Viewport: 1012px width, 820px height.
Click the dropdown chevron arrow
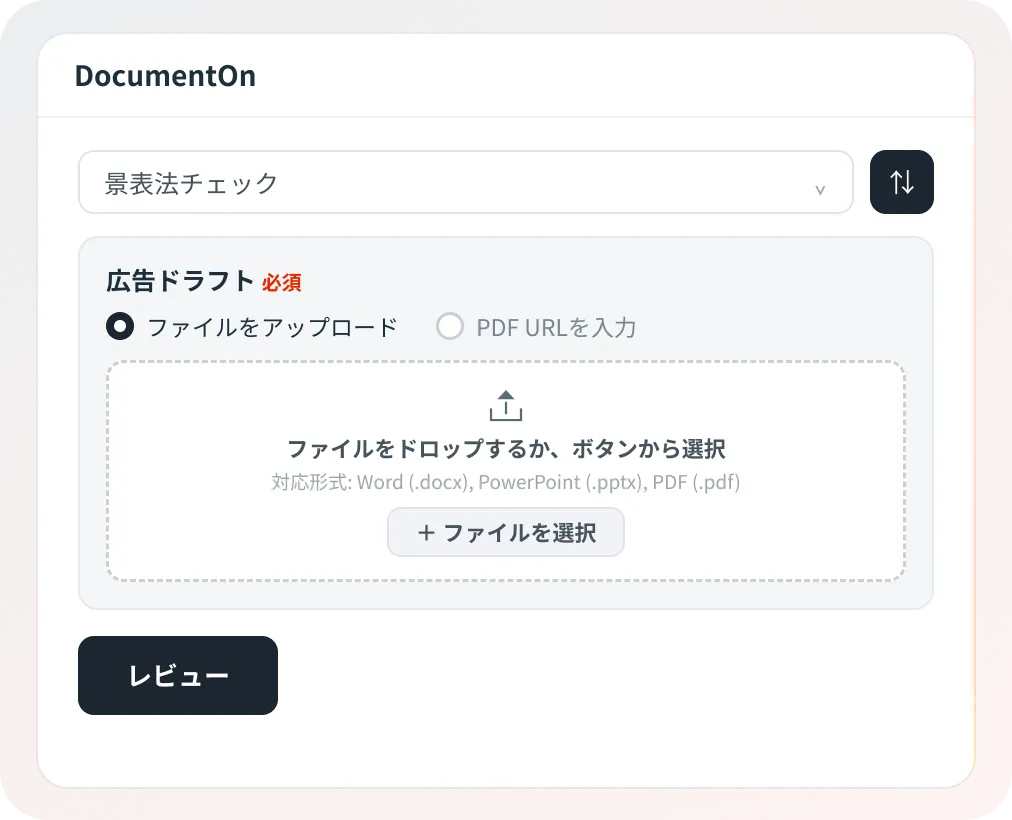820,190
